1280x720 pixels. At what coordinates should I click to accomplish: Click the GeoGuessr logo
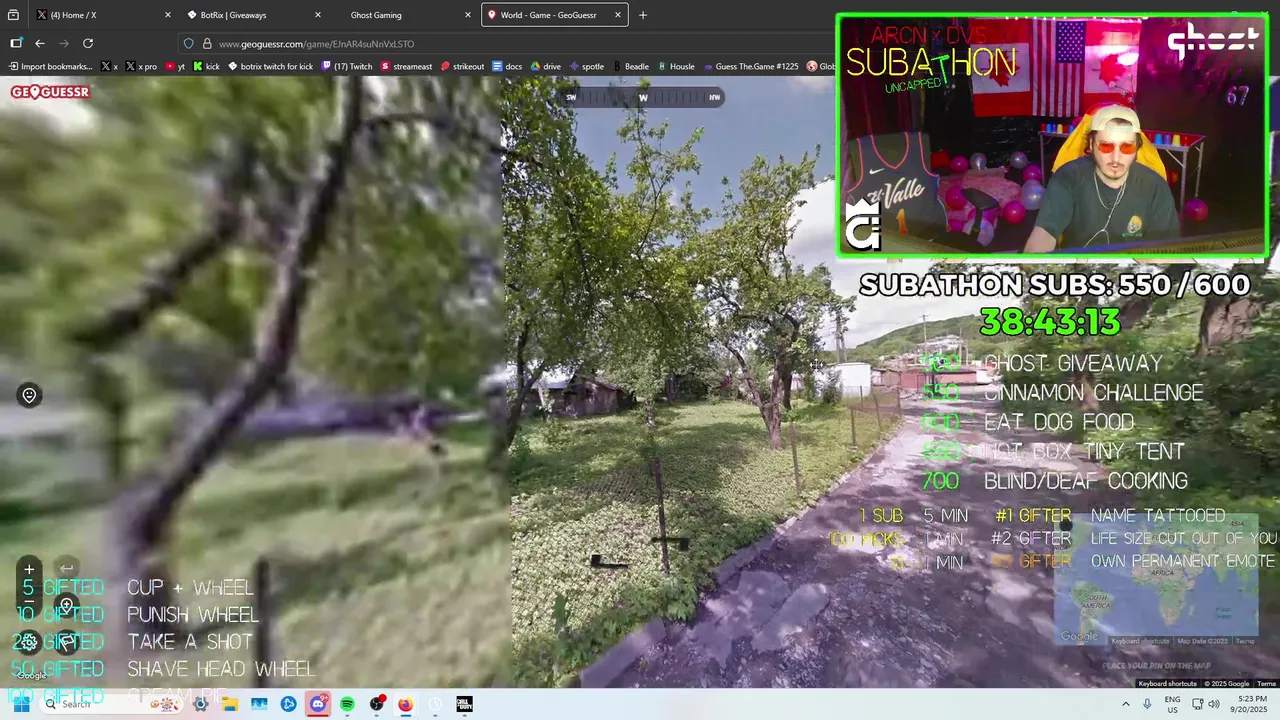50,92
